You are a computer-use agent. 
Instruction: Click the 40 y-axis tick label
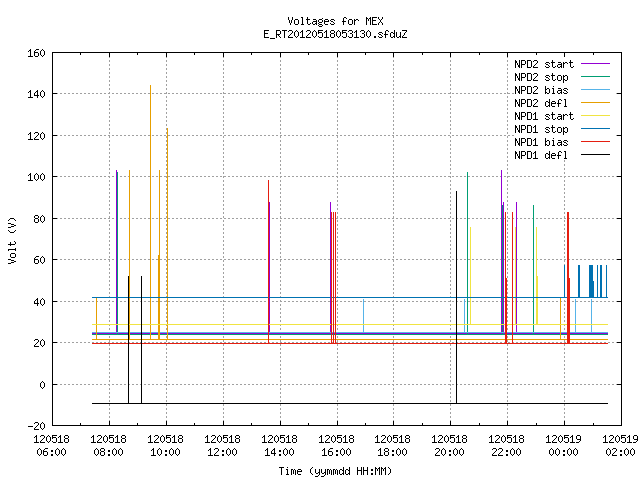coord(39,302)
